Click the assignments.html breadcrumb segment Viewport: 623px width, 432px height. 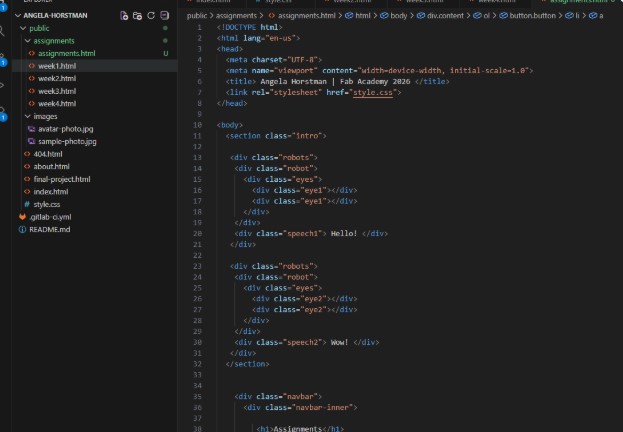coord(307,15)
